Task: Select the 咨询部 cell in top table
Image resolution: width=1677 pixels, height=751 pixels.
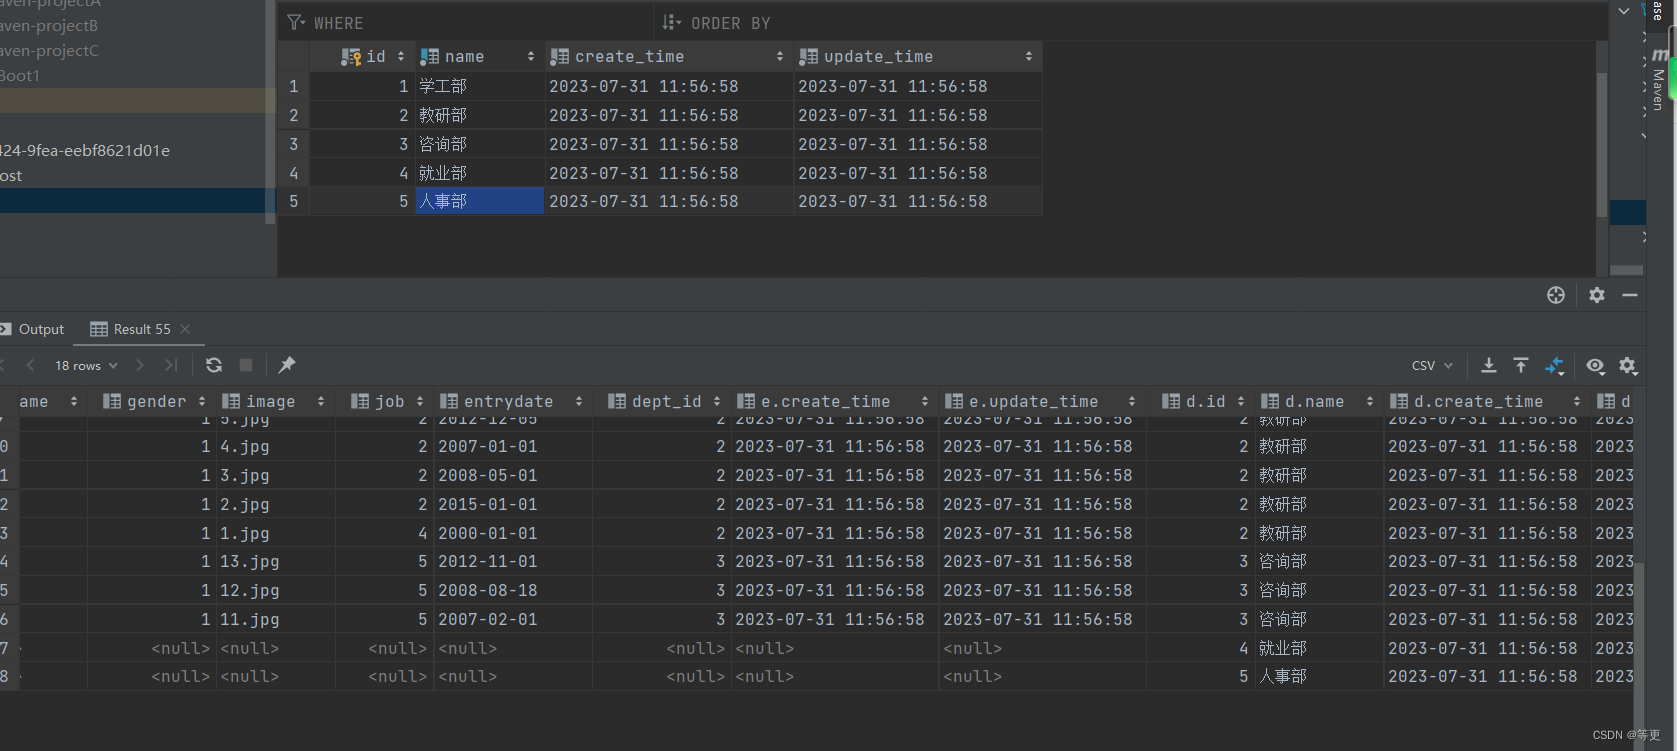Action: [x=480, y=144]
